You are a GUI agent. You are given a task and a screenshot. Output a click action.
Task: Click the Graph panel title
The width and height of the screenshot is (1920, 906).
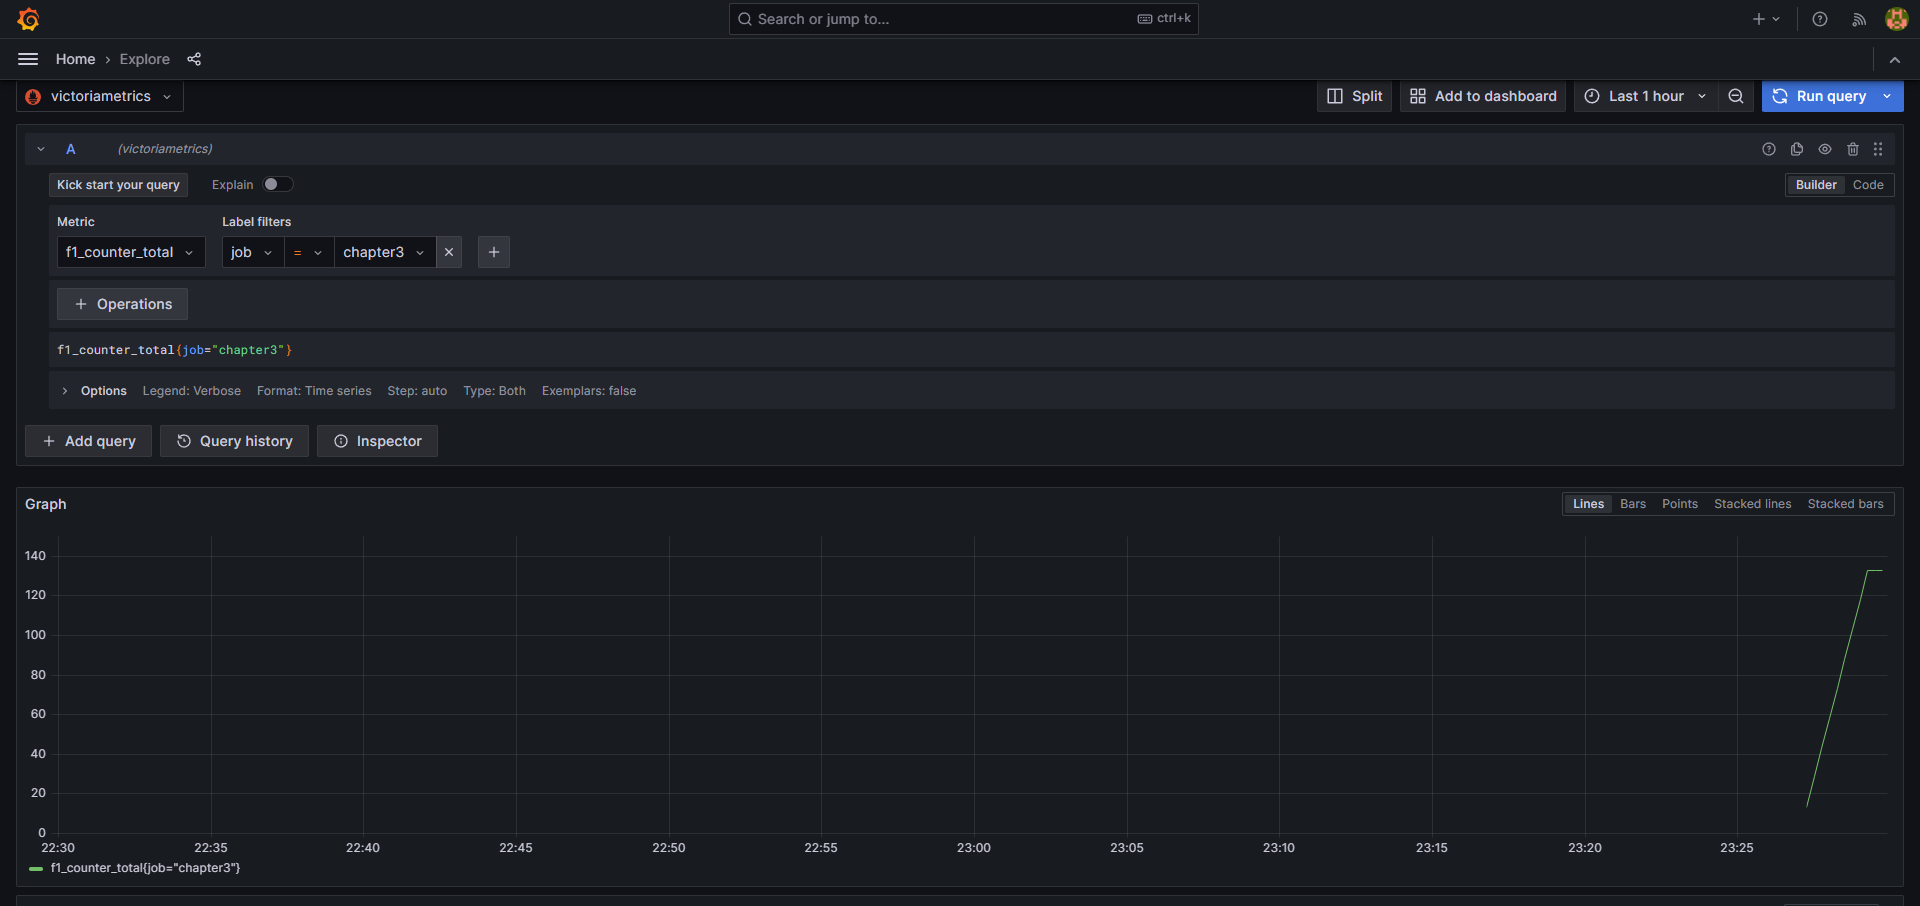pyautogui.click(x=46, y=504)
